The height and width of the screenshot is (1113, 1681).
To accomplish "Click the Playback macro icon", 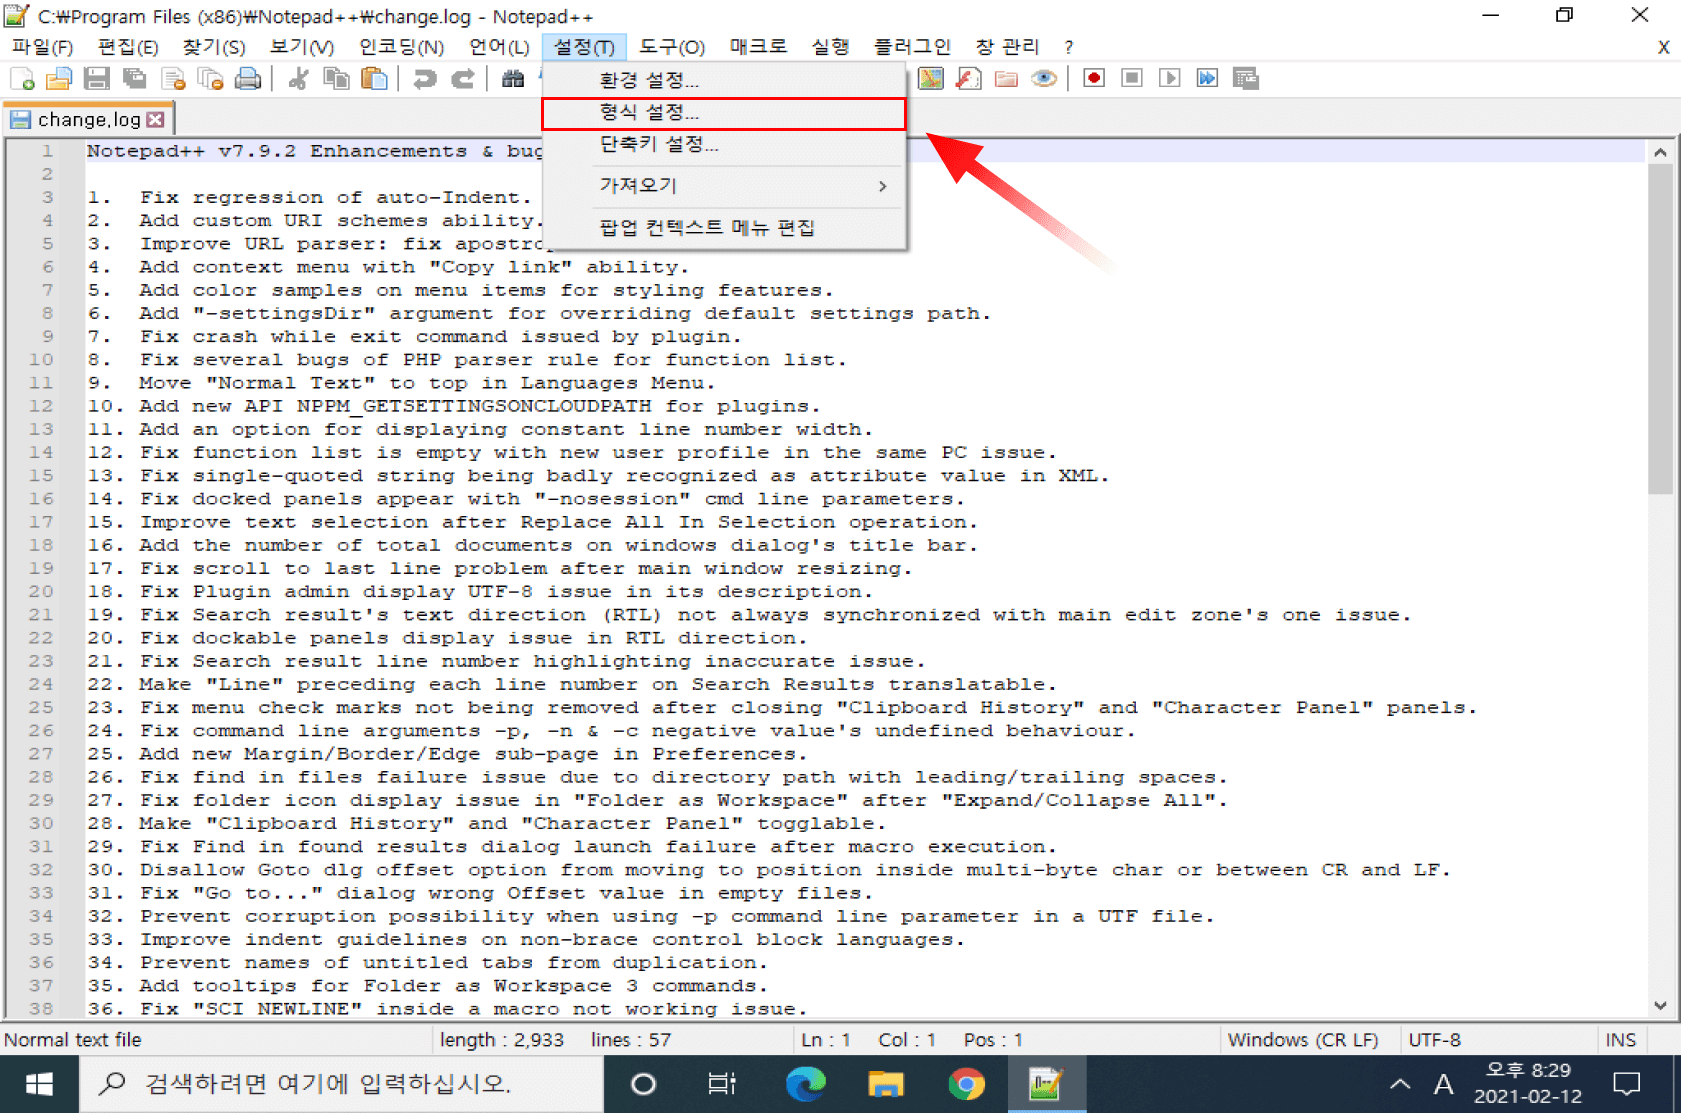I will click(1170, 79).
